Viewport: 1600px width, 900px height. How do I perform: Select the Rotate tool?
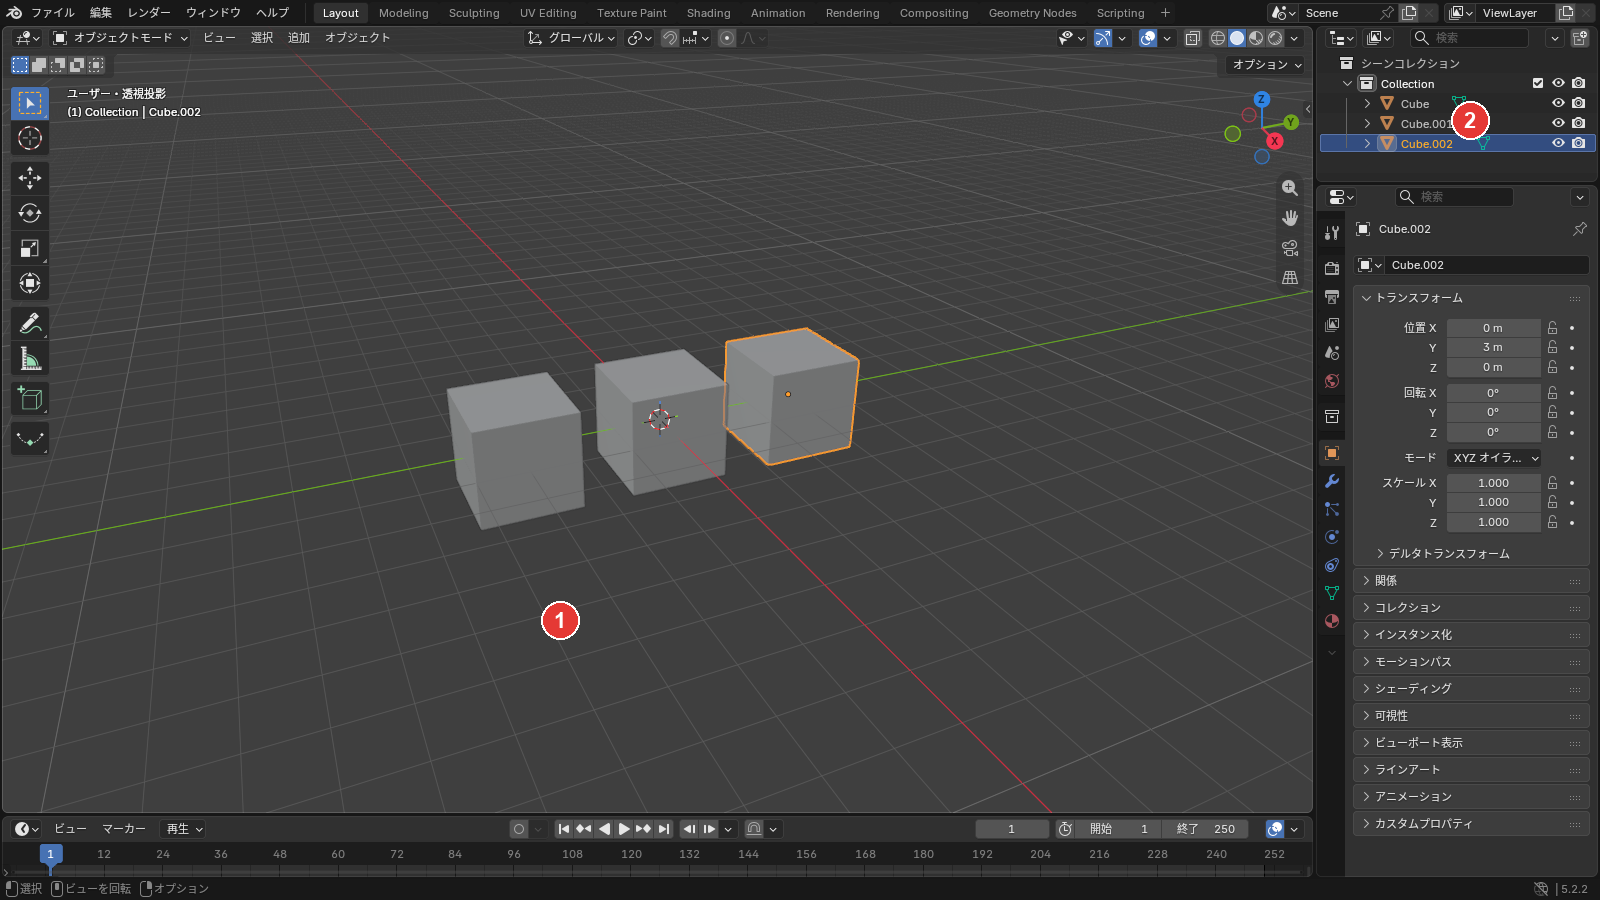tap(30, 213)
